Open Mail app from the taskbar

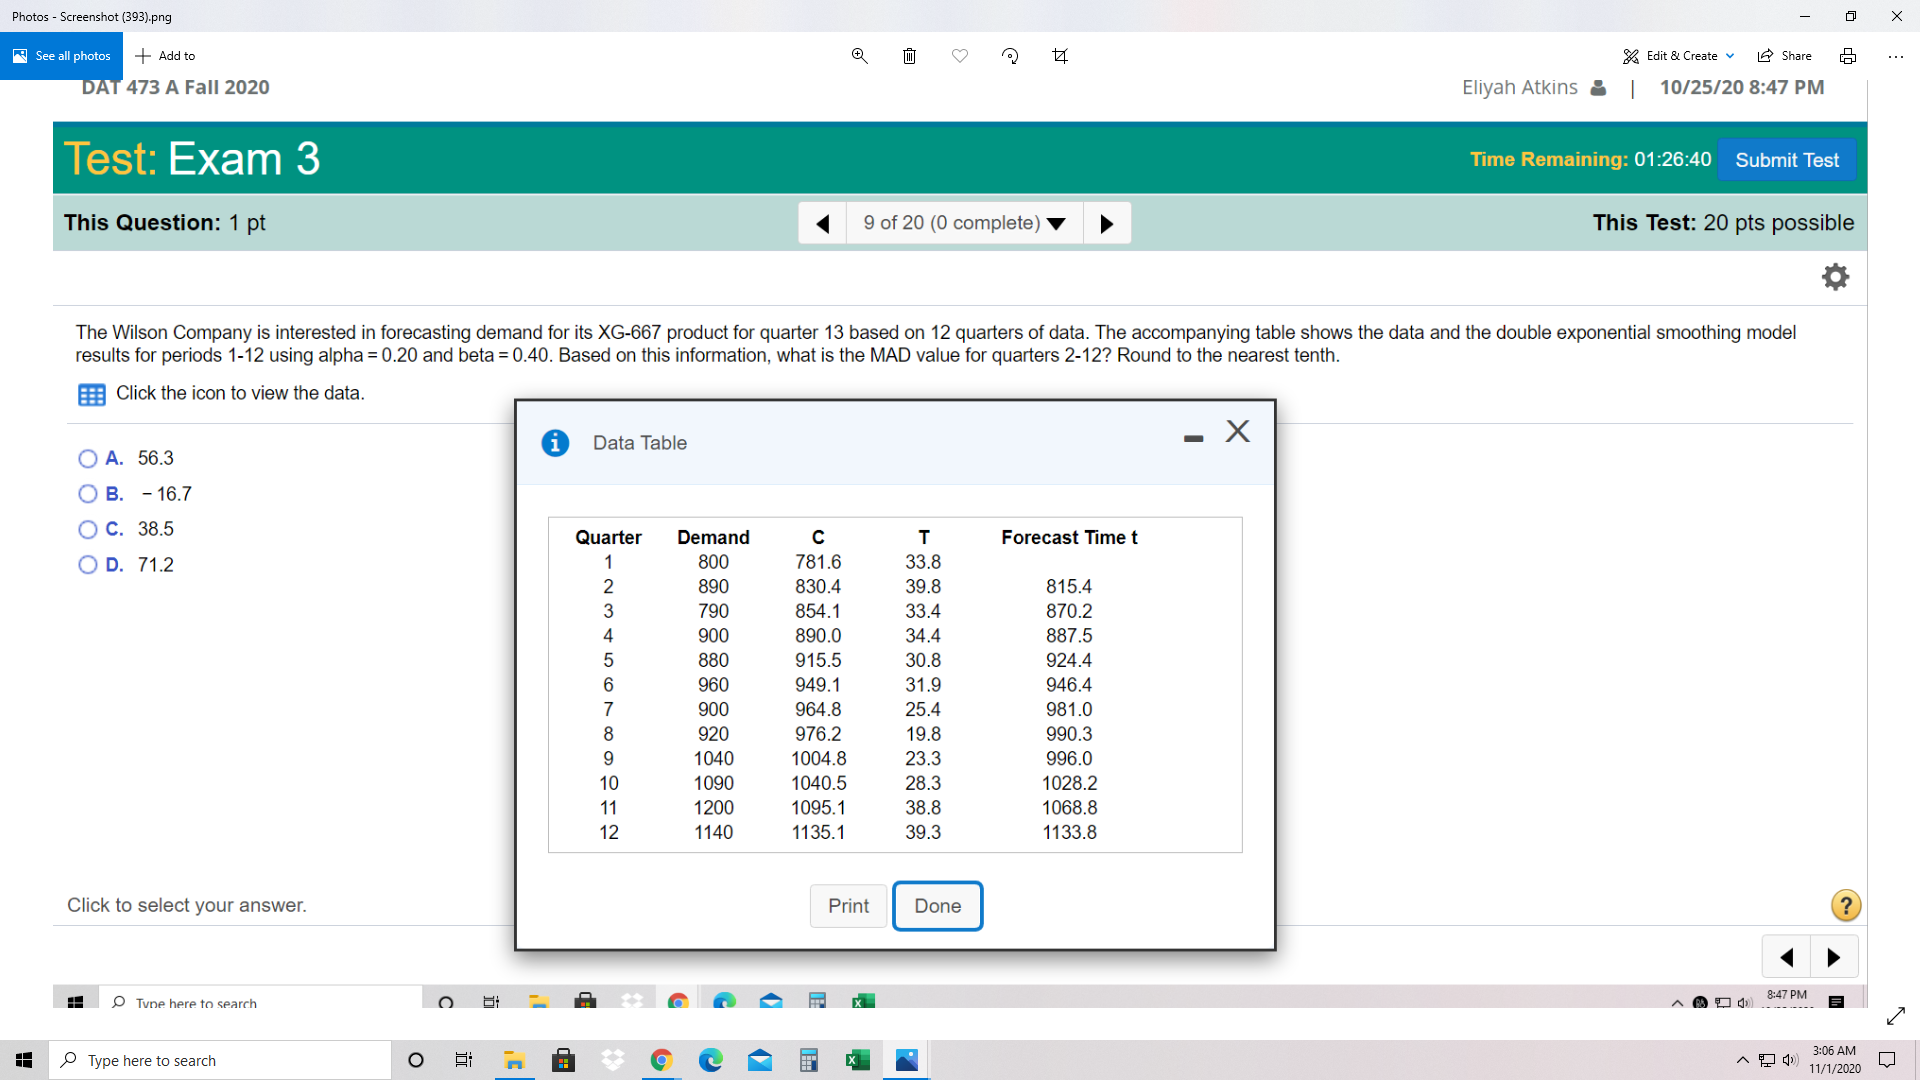759,1060
